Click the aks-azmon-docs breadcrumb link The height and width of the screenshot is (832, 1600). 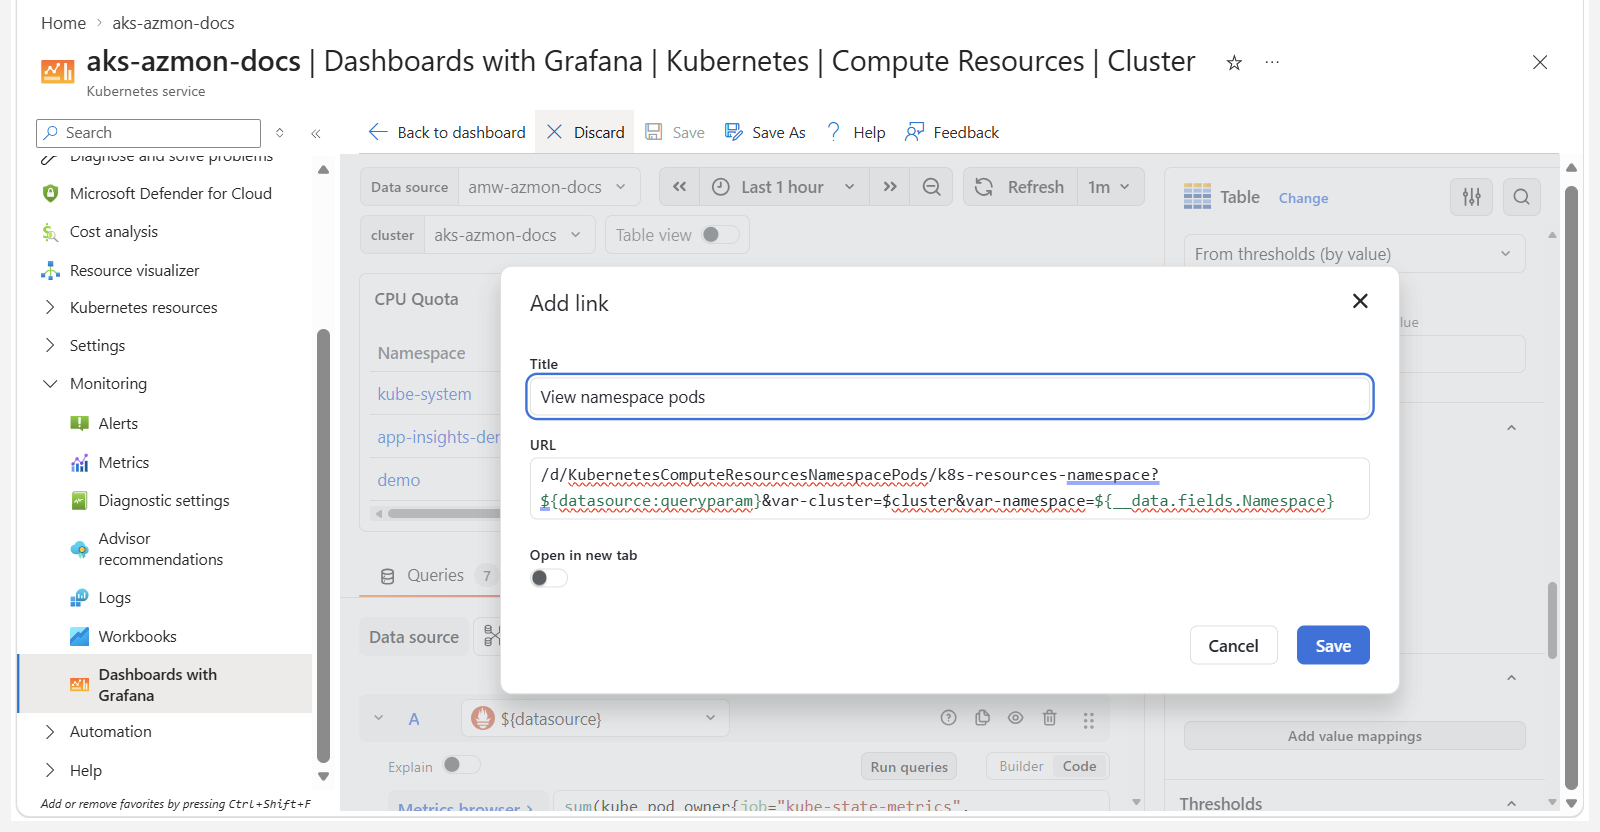pos(173,23)
